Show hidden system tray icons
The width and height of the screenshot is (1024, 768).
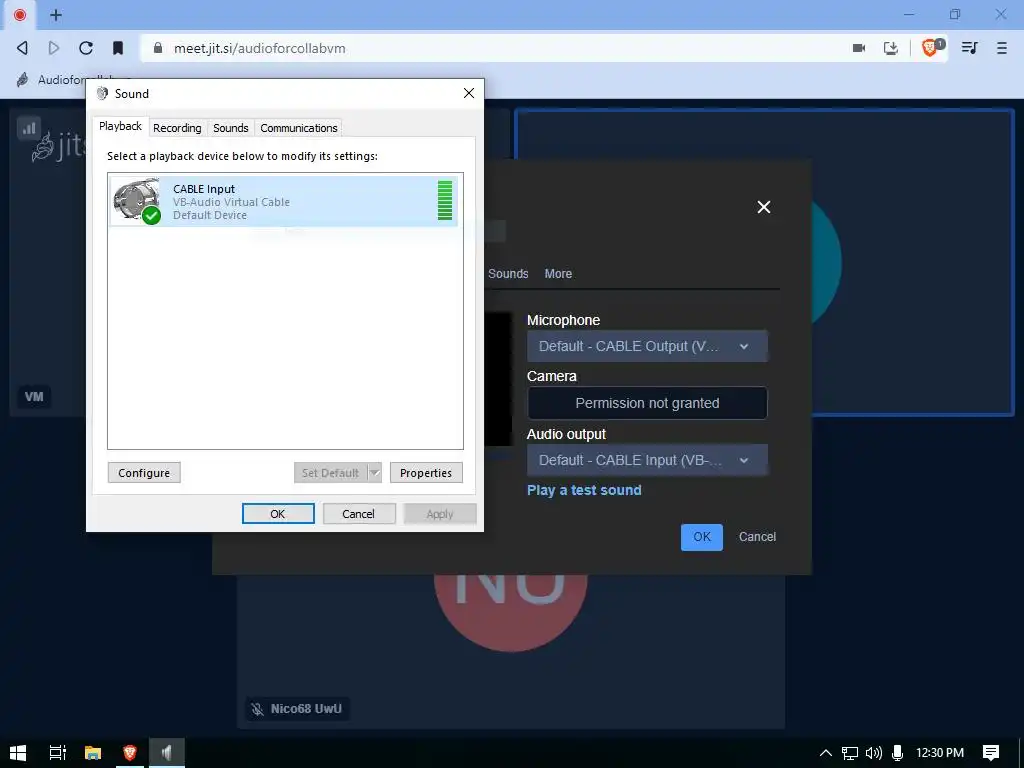pyautogui.click(x=825, y=753)
